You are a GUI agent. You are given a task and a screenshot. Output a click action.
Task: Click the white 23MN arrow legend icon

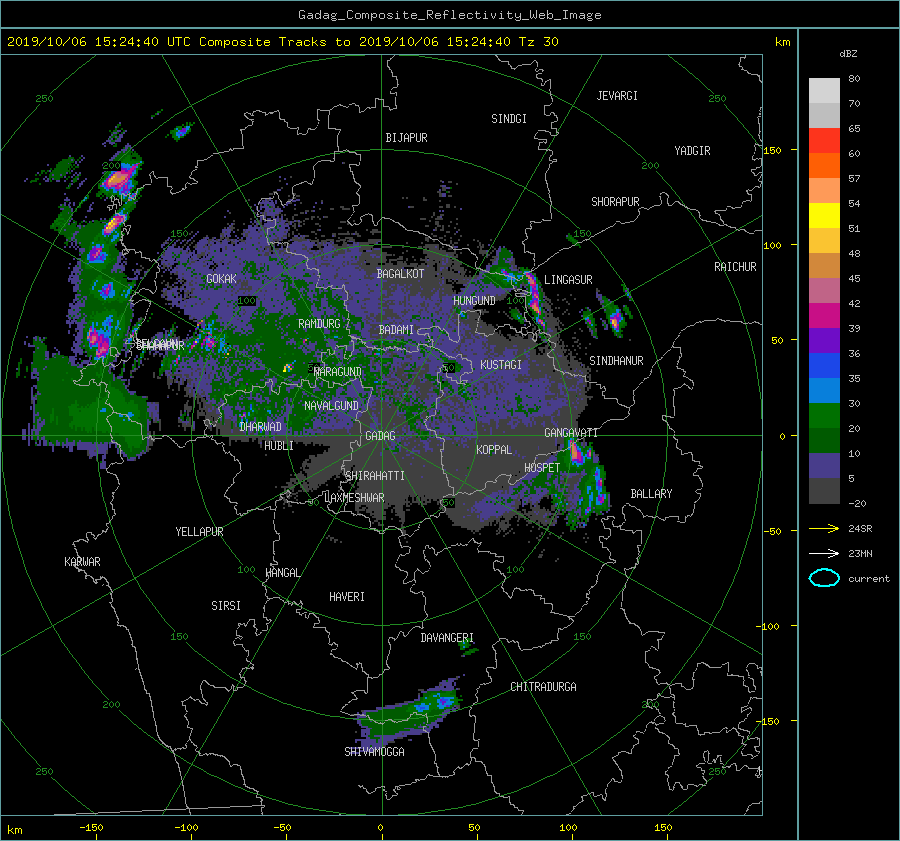(x=824, y=553)
